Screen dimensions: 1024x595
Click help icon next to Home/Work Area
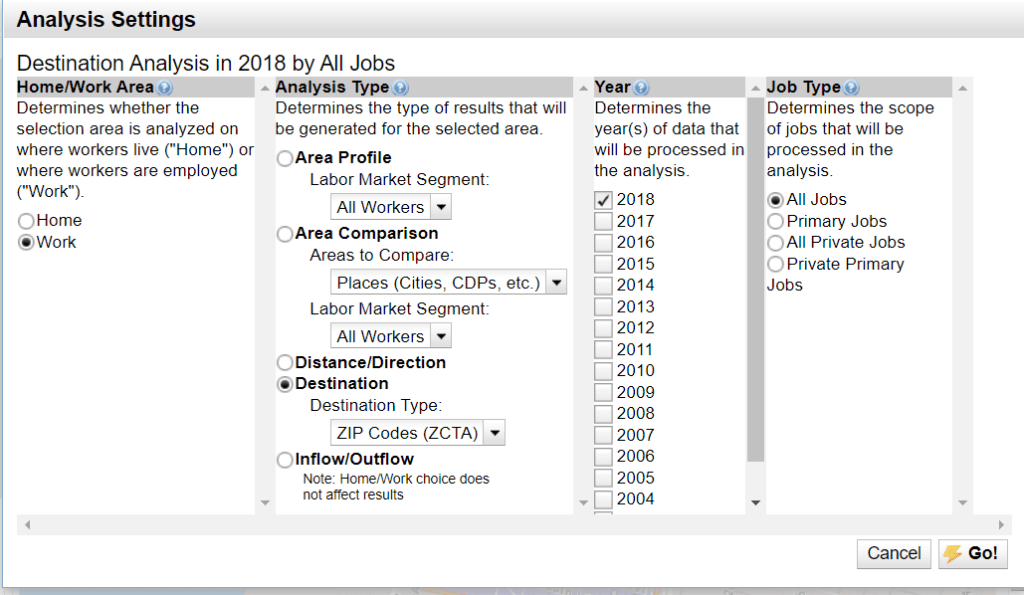(x=165, y=88)
